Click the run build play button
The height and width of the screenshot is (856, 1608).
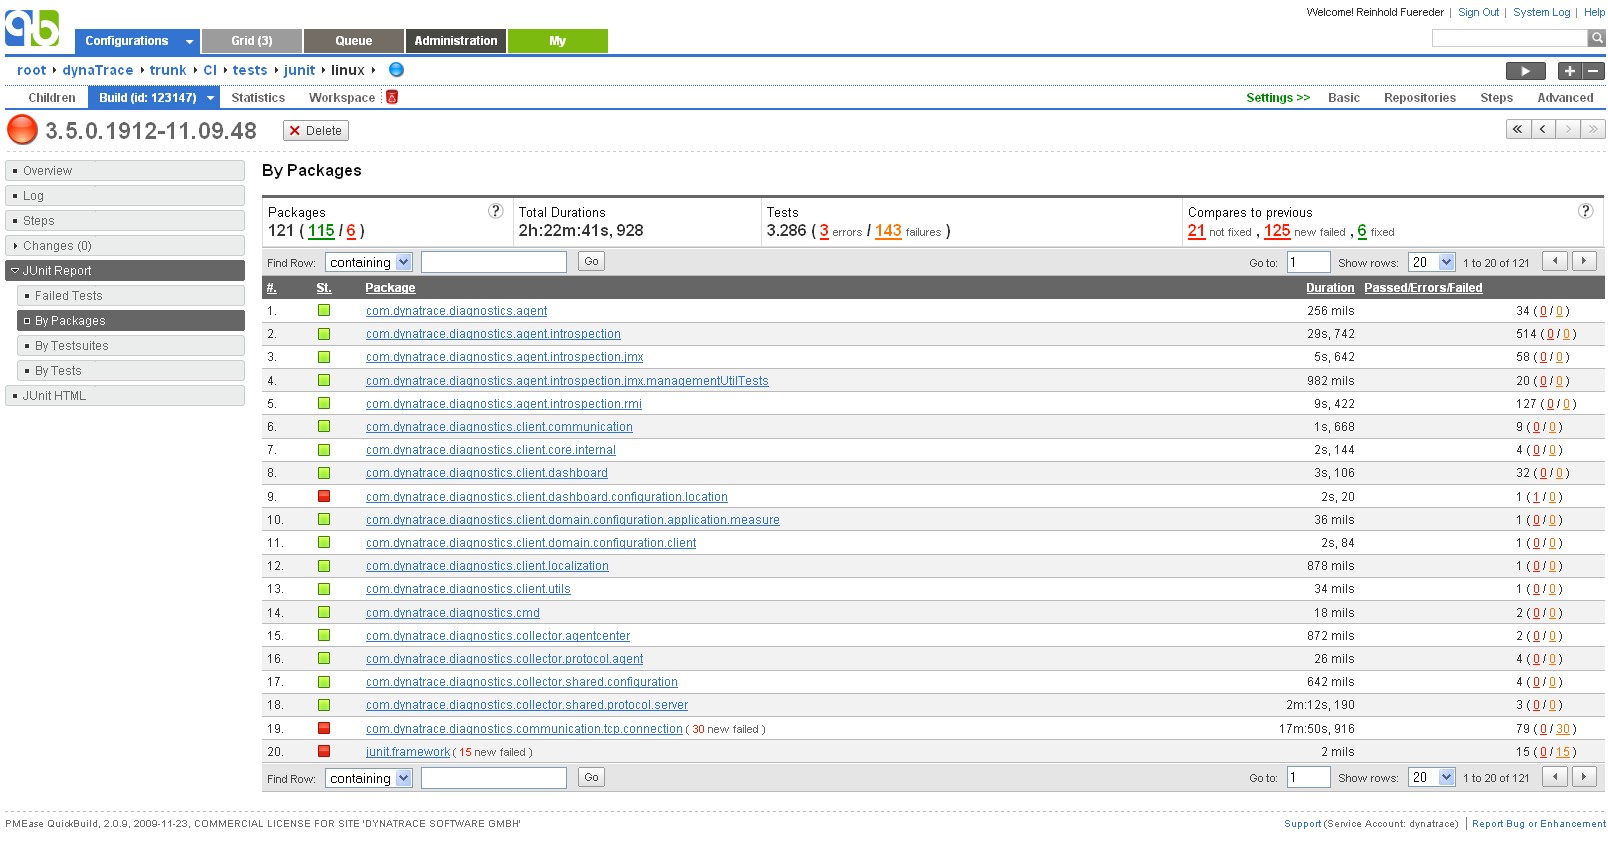(1525, 71)
